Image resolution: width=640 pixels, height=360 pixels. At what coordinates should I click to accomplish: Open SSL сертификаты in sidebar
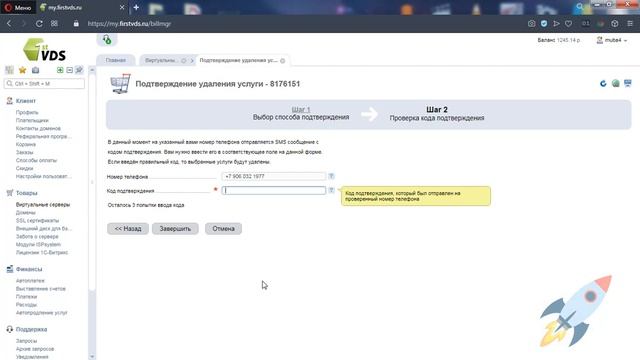click(38, 220)
